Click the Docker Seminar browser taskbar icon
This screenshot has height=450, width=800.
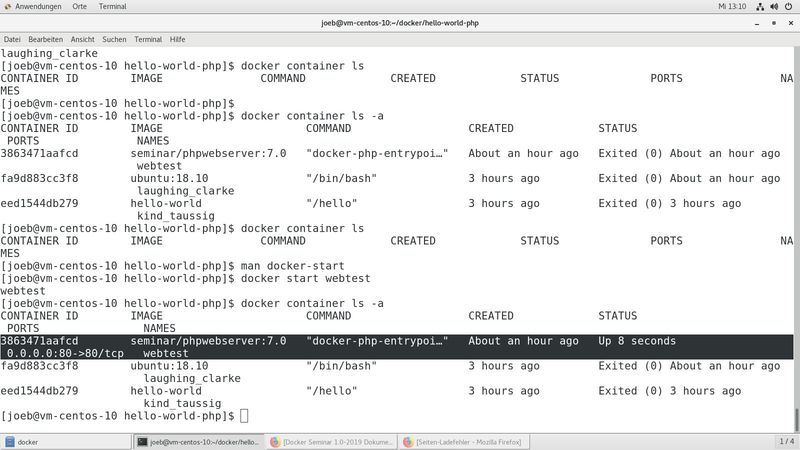pos(275,442)
